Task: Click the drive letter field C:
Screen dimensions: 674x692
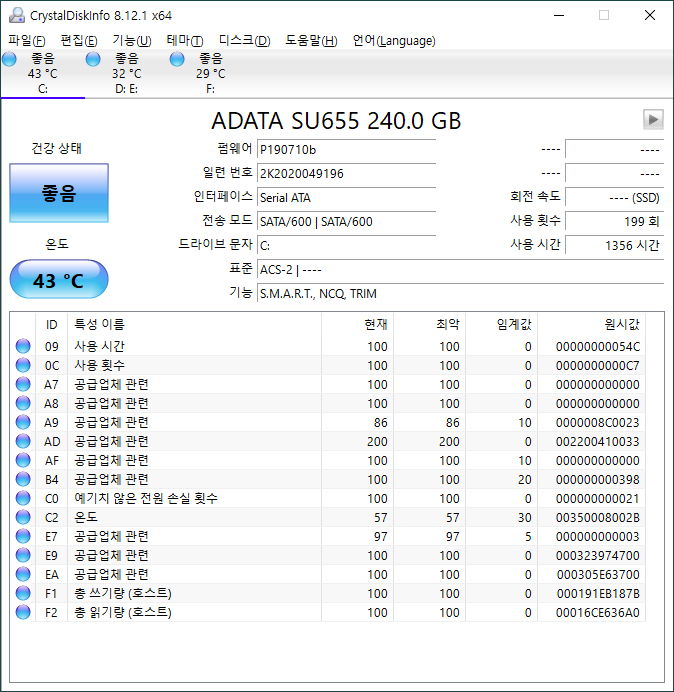Action: pos(346,245)
